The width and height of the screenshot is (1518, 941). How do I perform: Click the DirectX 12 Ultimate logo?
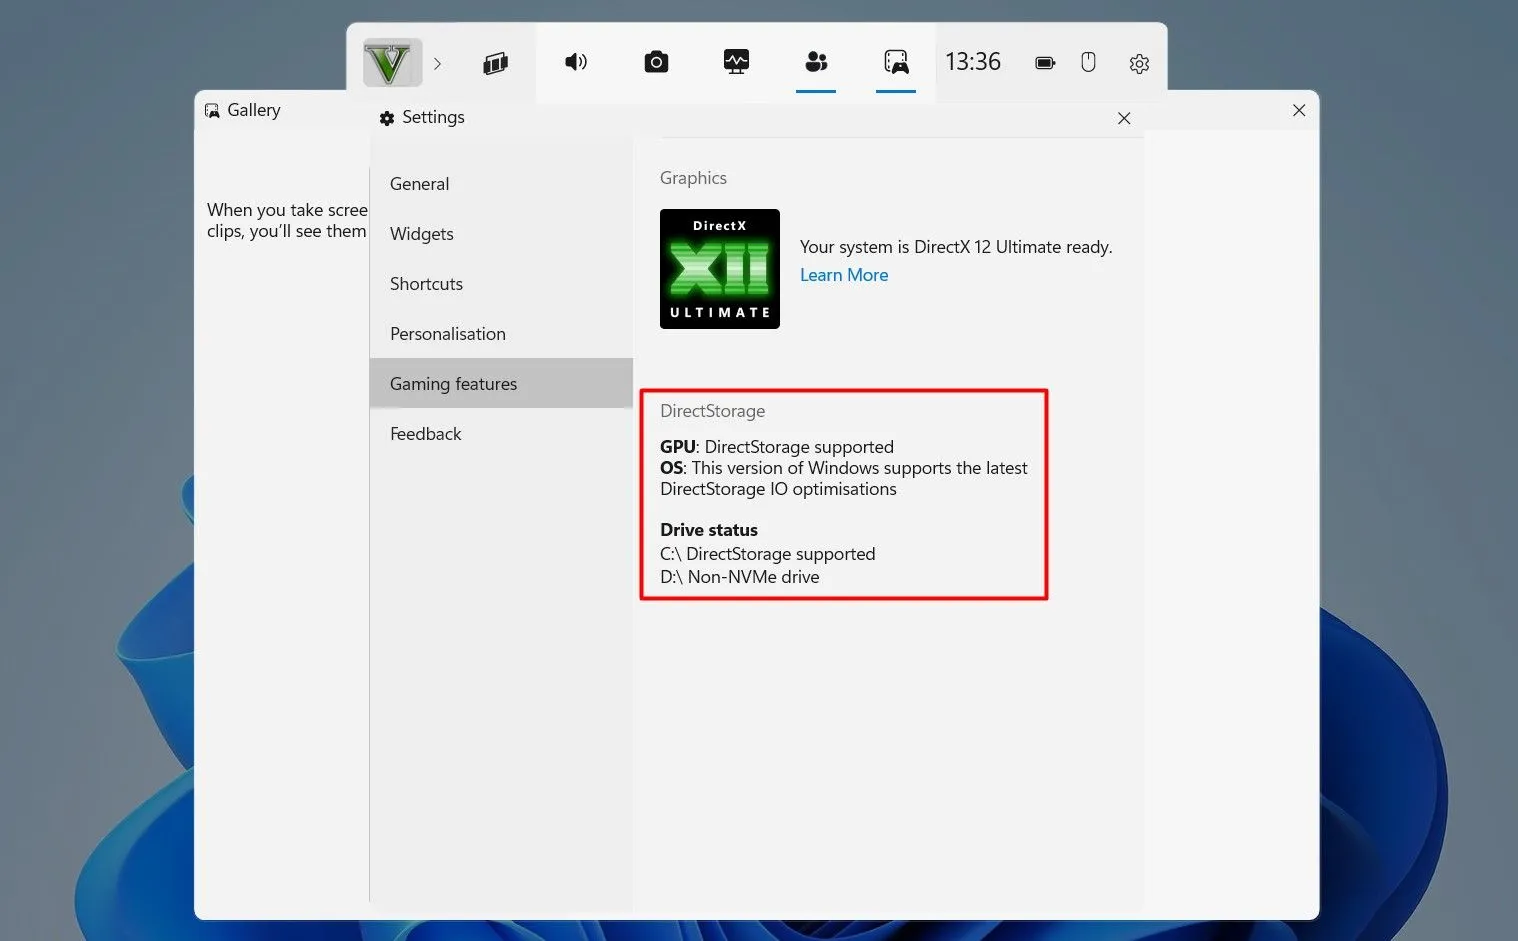point(719,268)
